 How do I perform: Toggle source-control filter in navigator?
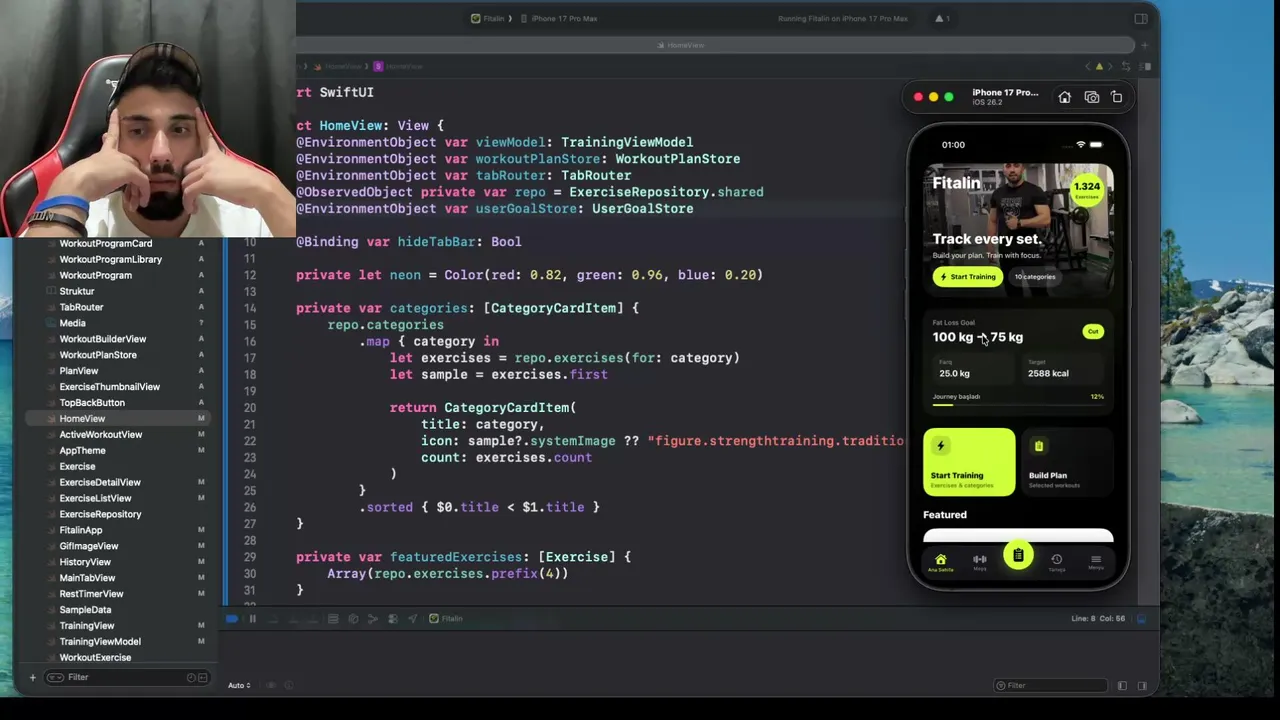click(x=203, y=678)
